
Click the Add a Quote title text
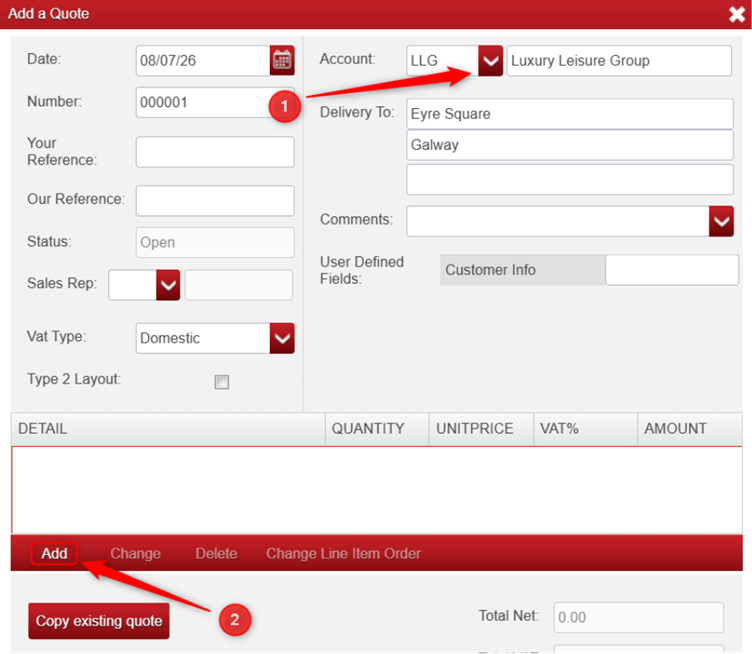coord(48,13)
